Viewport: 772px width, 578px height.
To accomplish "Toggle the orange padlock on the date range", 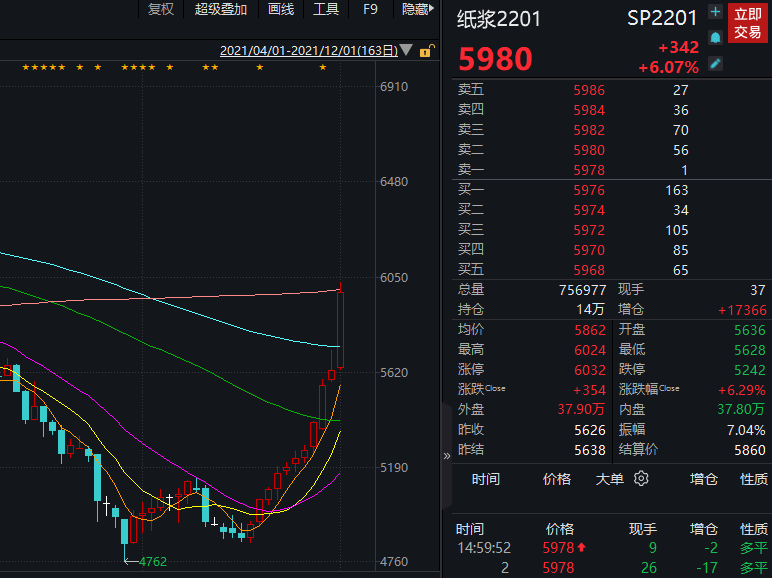I will pos(426,50).
